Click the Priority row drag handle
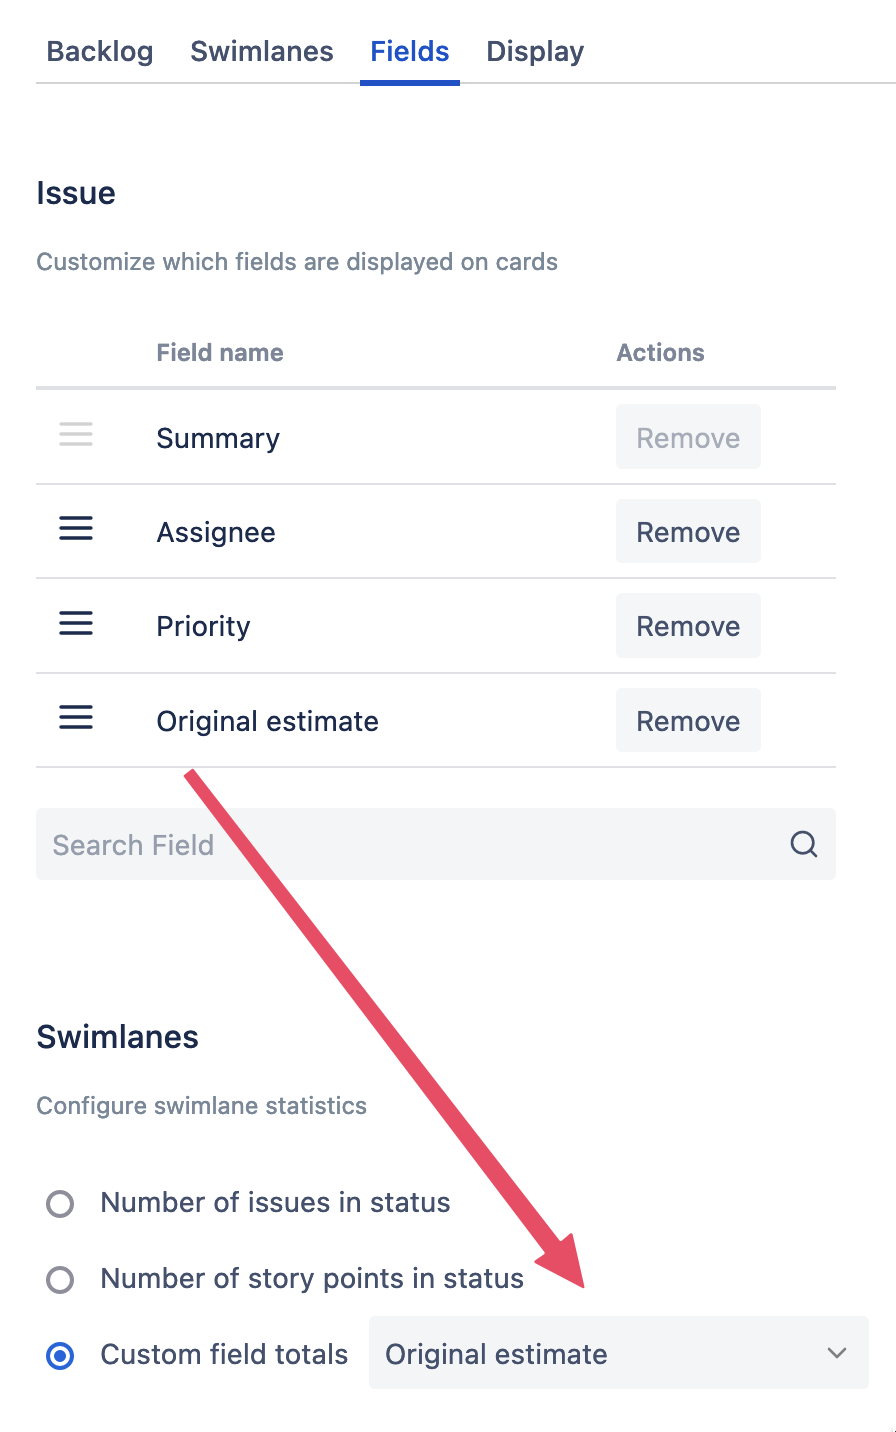 click(x=76, y=624)
